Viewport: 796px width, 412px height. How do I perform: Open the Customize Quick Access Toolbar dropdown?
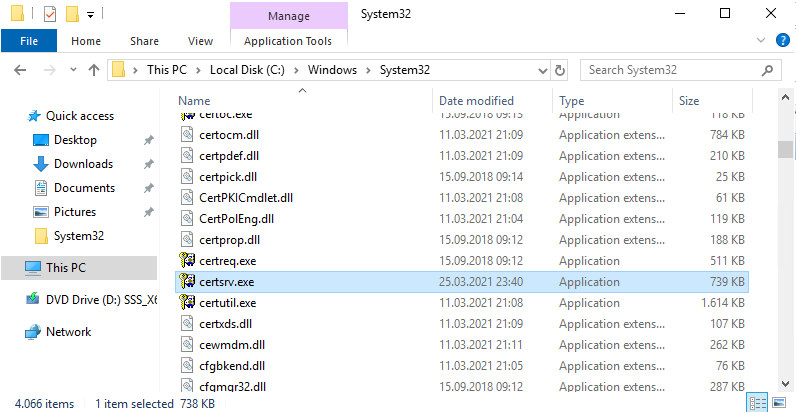[x=90, y=15]
